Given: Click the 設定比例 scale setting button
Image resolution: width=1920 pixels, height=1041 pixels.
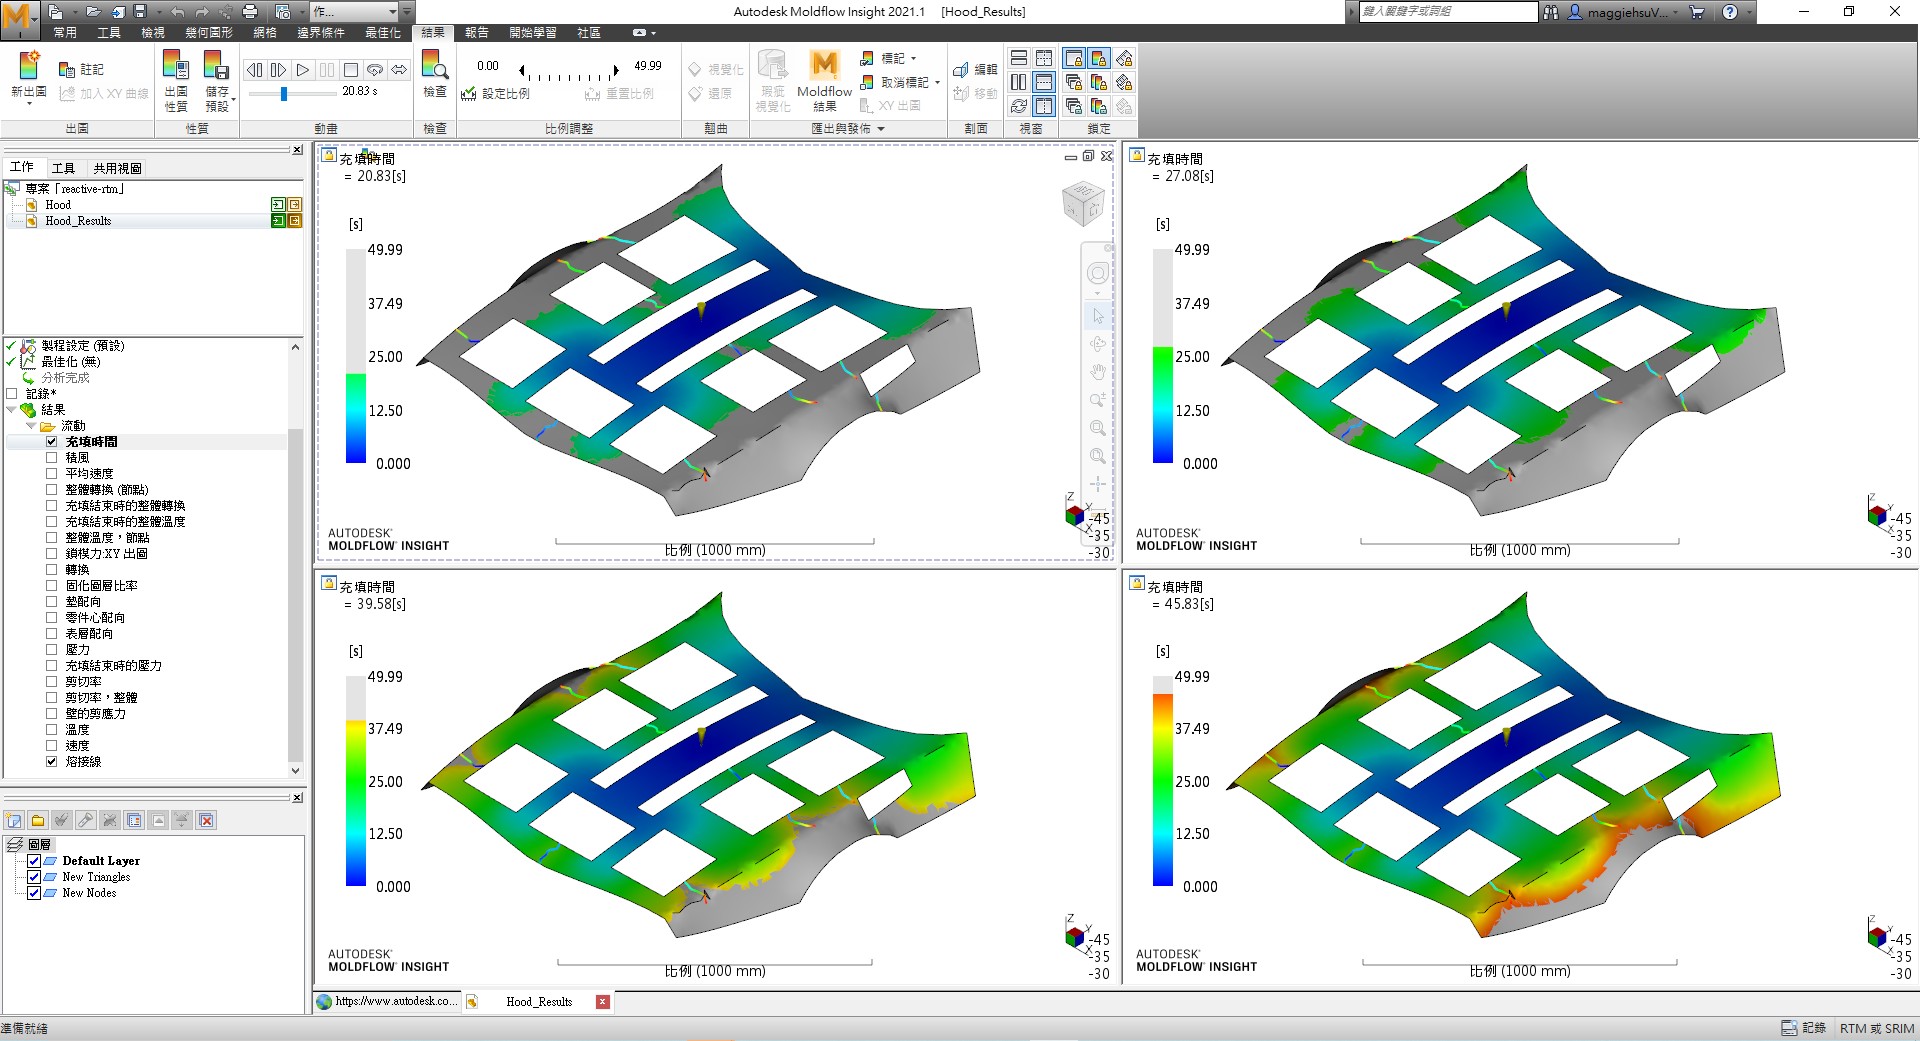Looking at the screenshot, I should click(496, 94).
